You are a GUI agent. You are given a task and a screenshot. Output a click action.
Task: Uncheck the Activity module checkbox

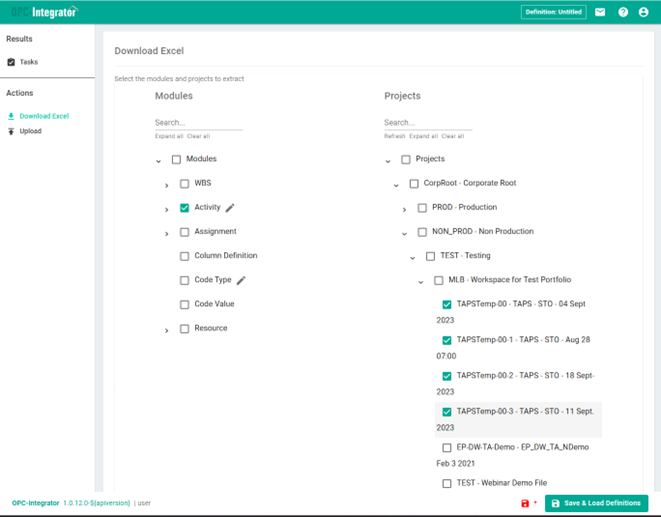point(185,208)
